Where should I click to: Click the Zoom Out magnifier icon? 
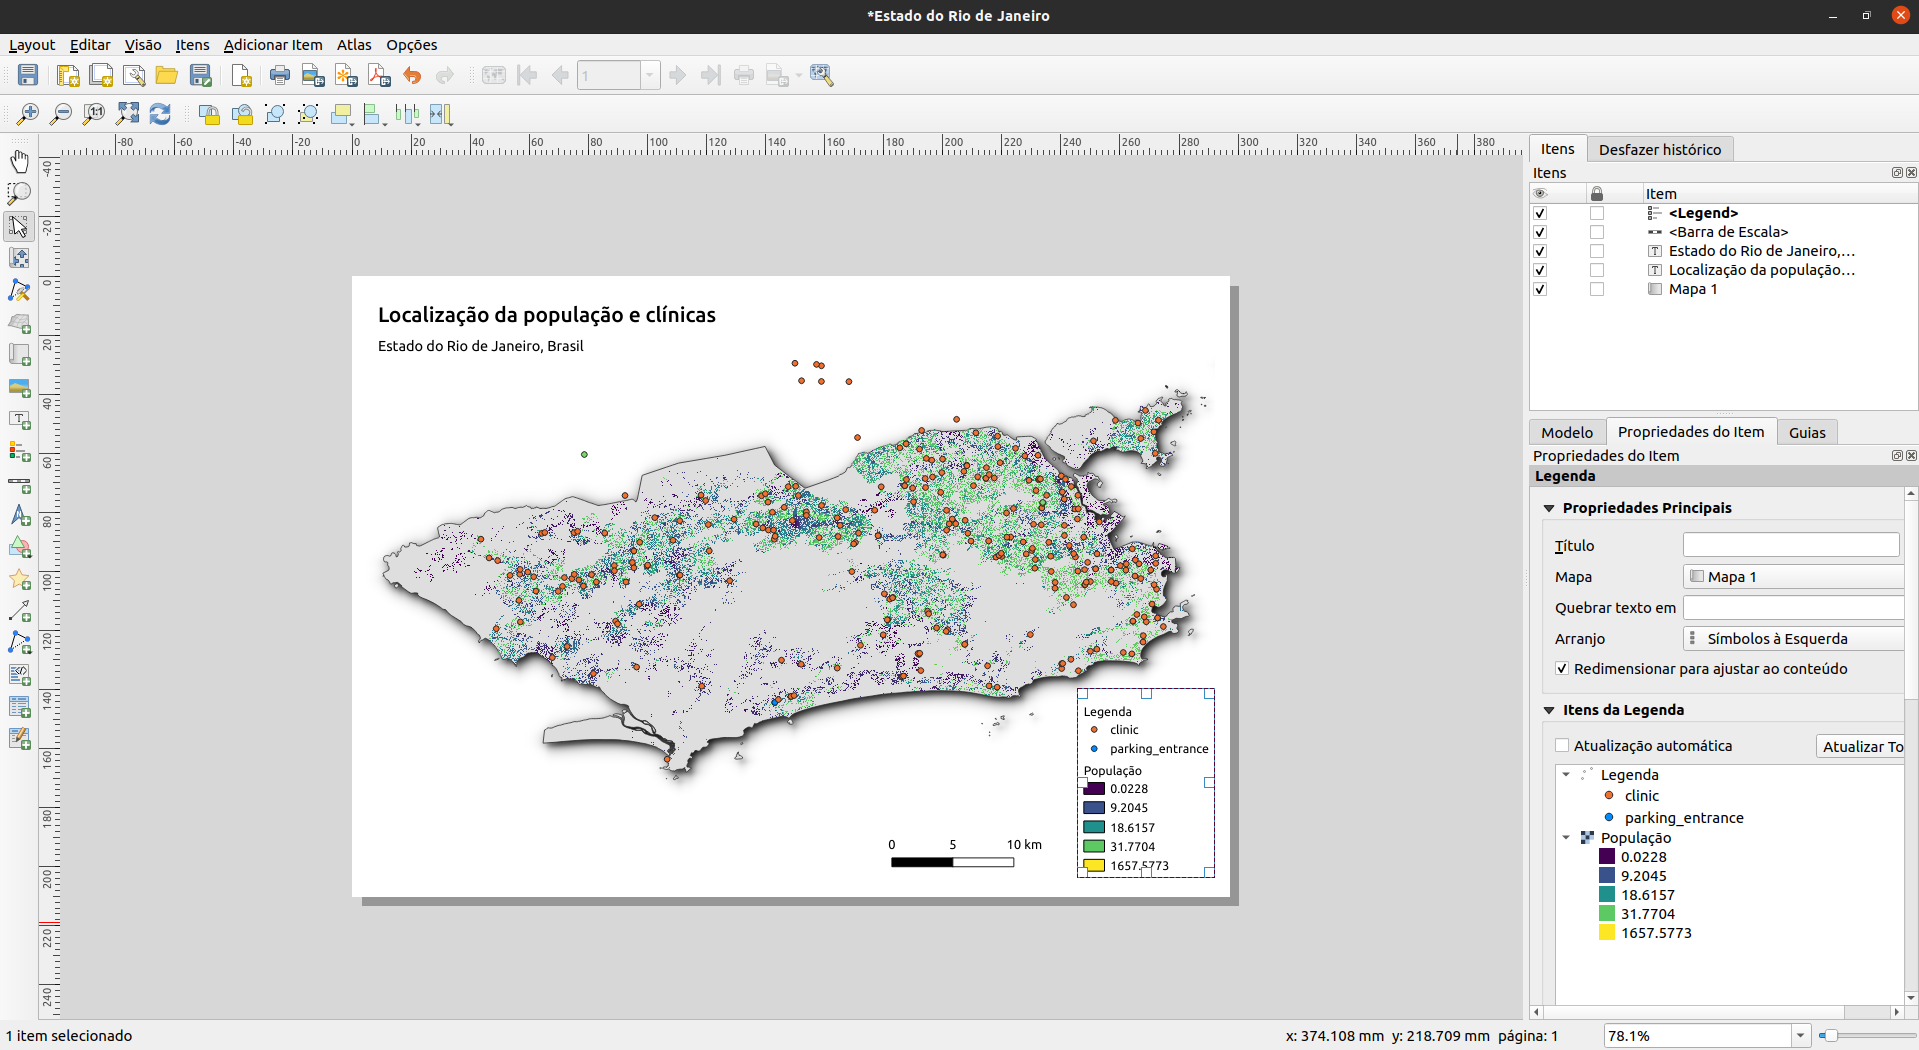click(x=61, y=114)
